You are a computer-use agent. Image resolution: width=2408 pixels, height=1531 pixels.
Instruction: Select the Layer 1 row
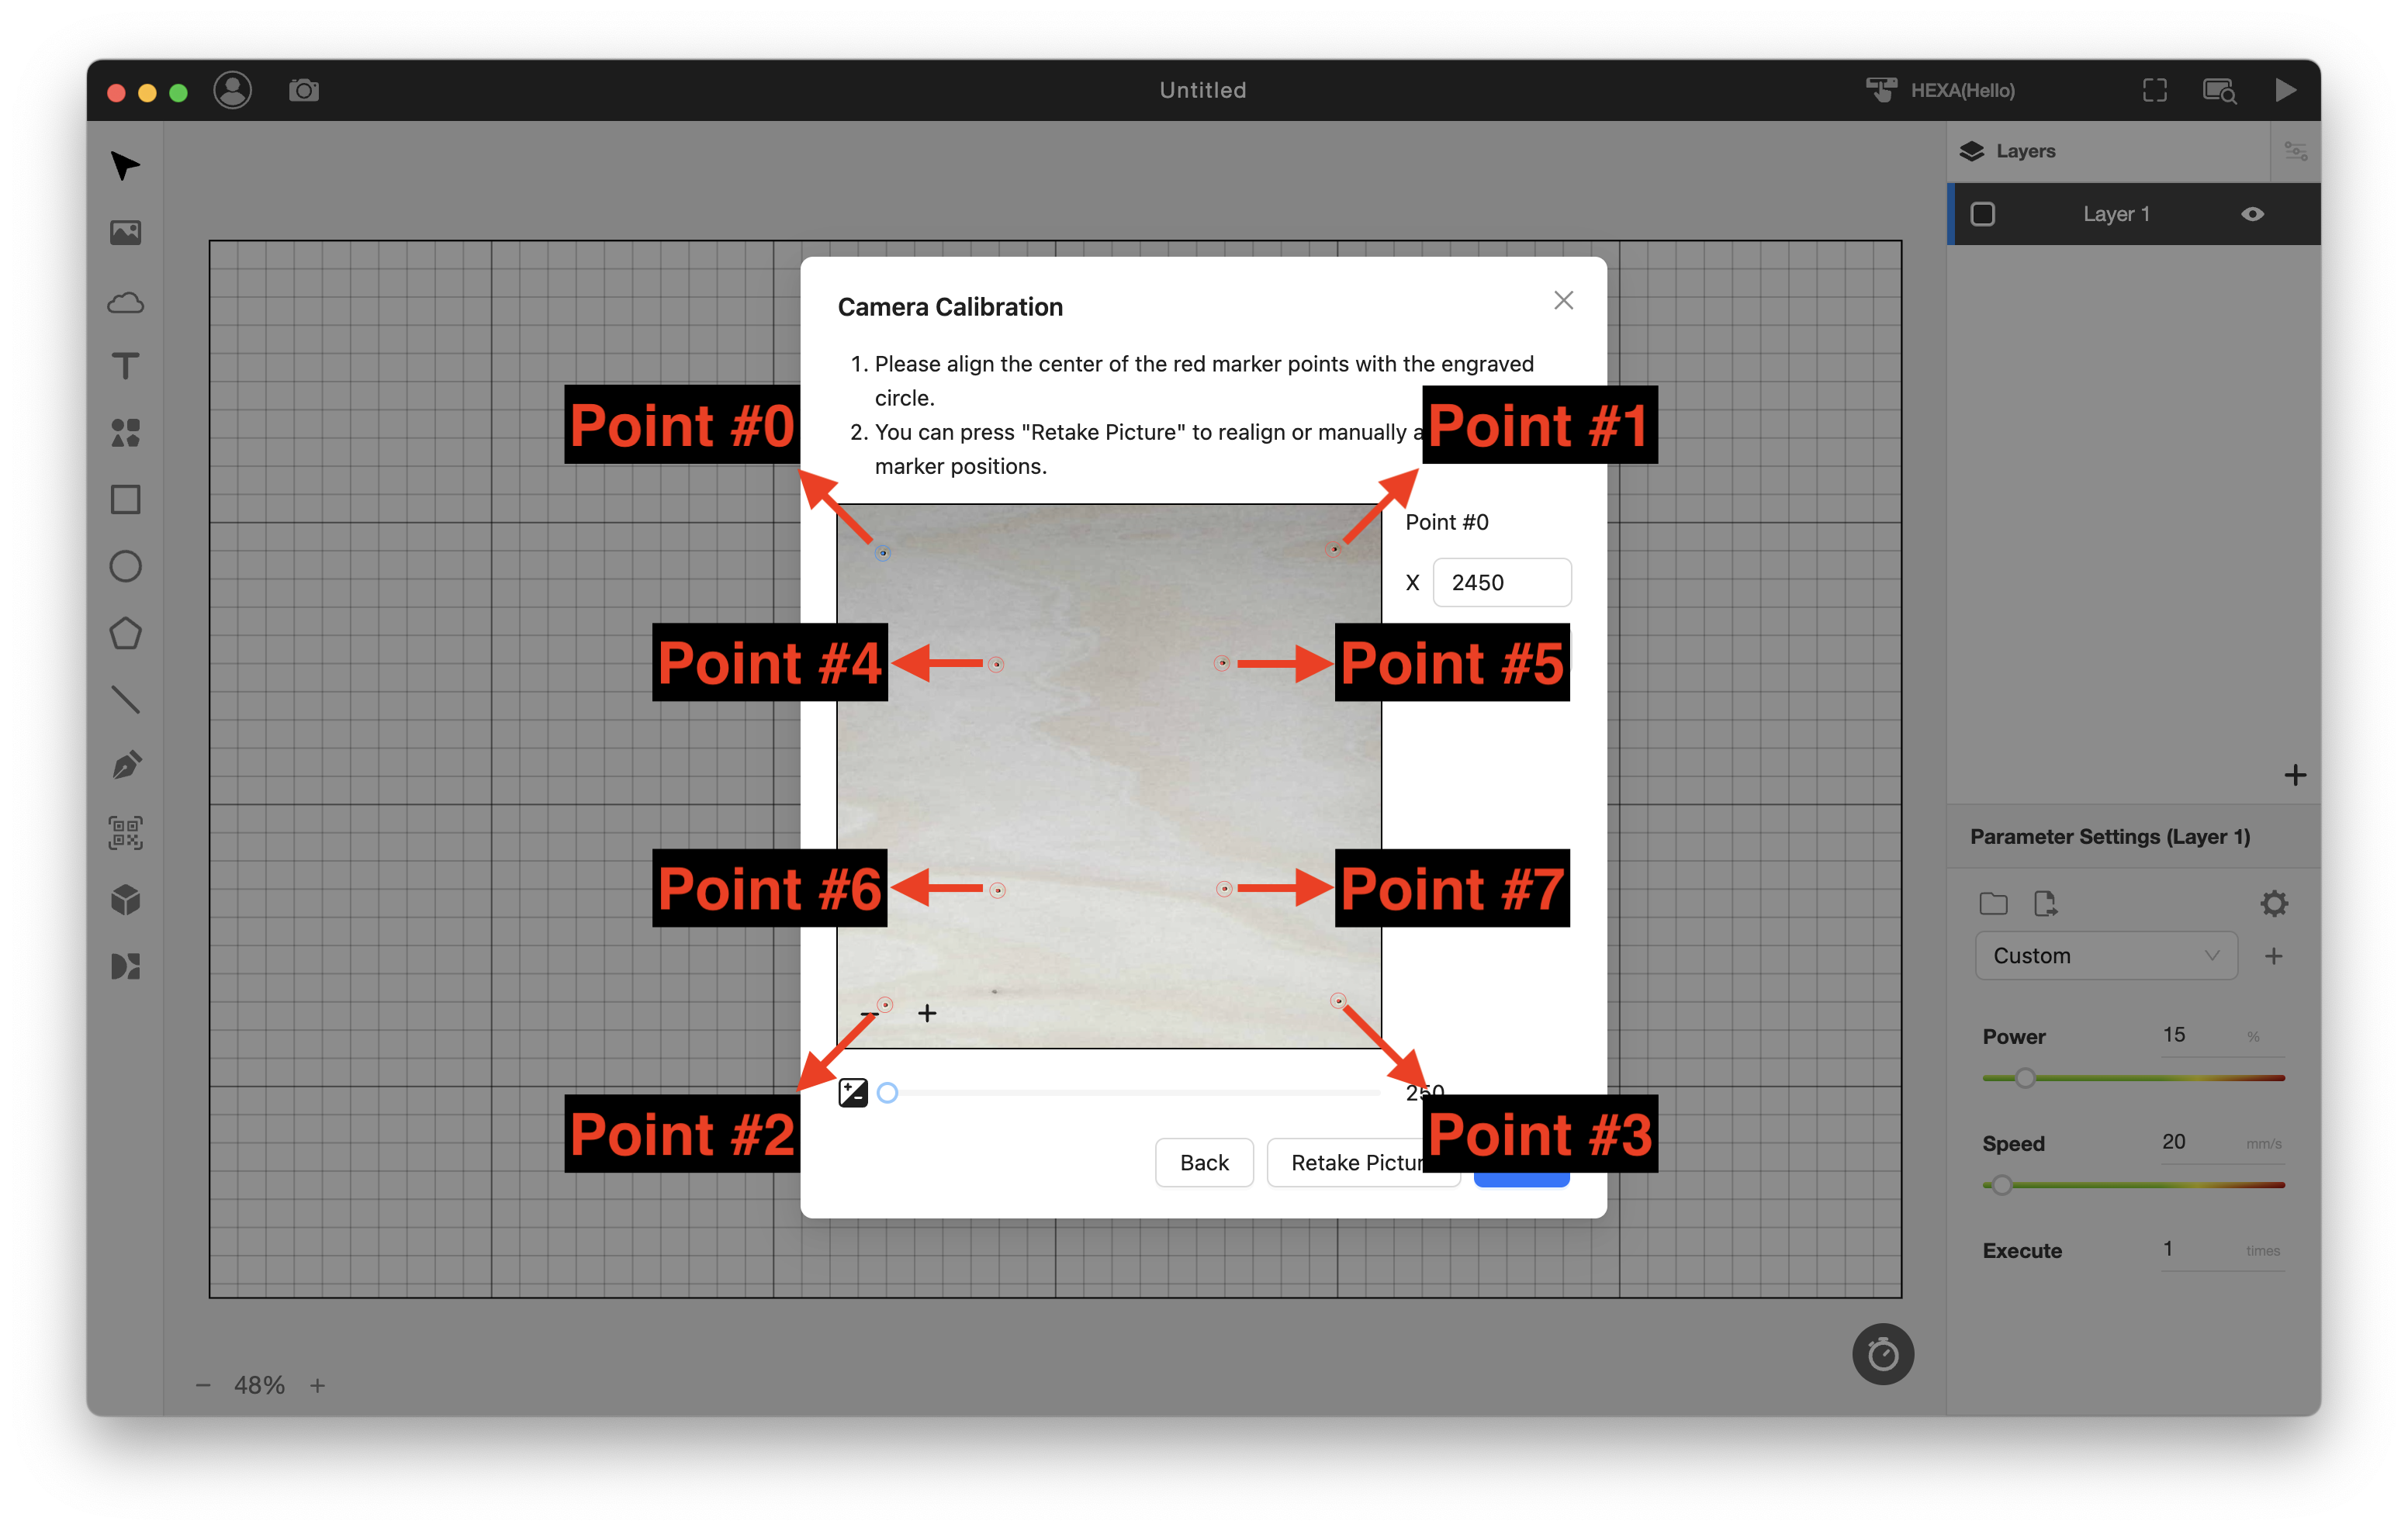point(2134,214)
